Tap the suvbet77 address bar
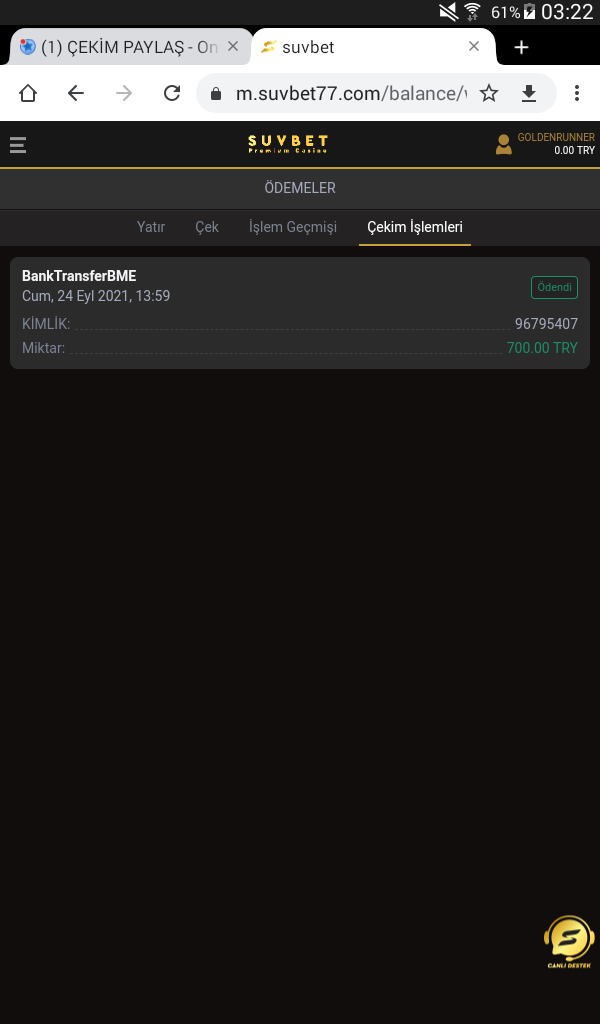Screen dimensions: 600x1024 [350, 94]
